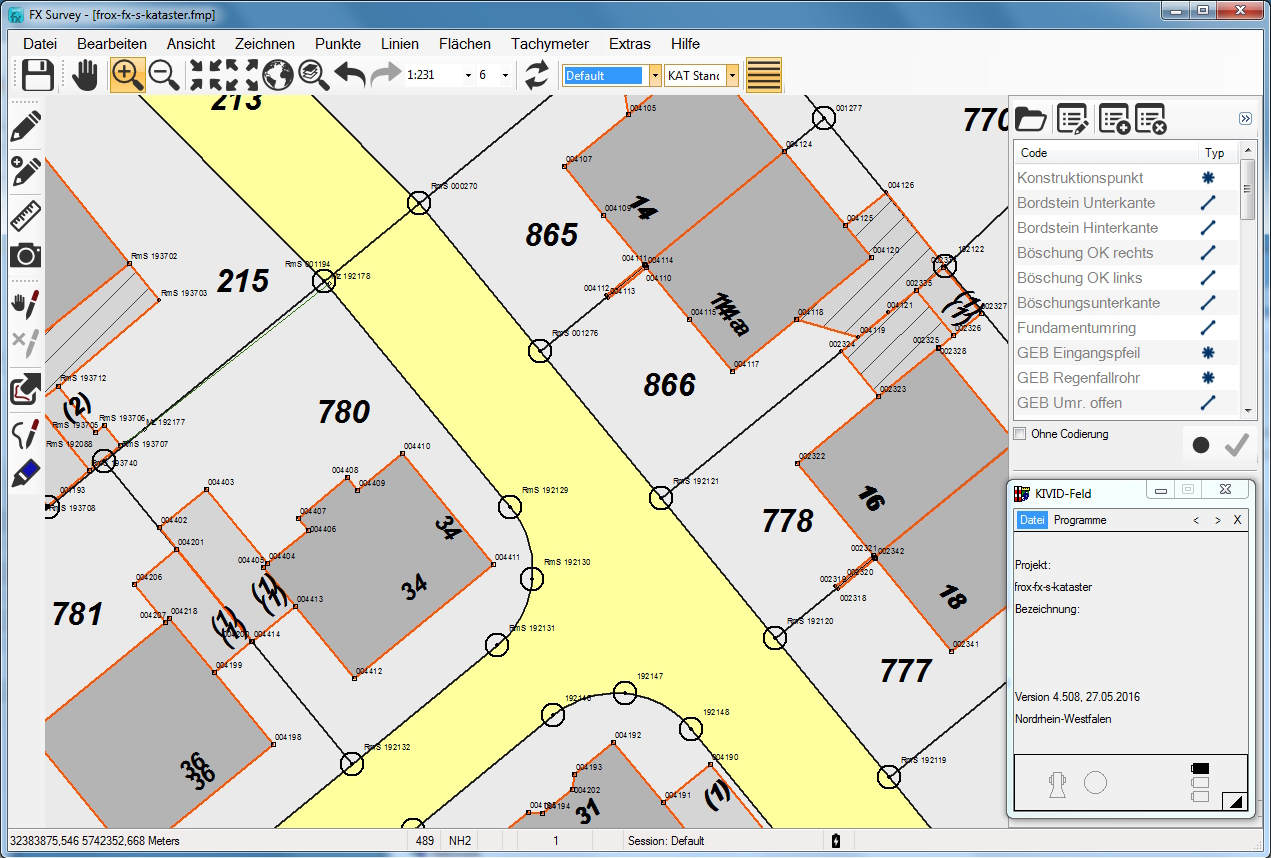
Task: Select the Pan hand tool
Action: 86,75
